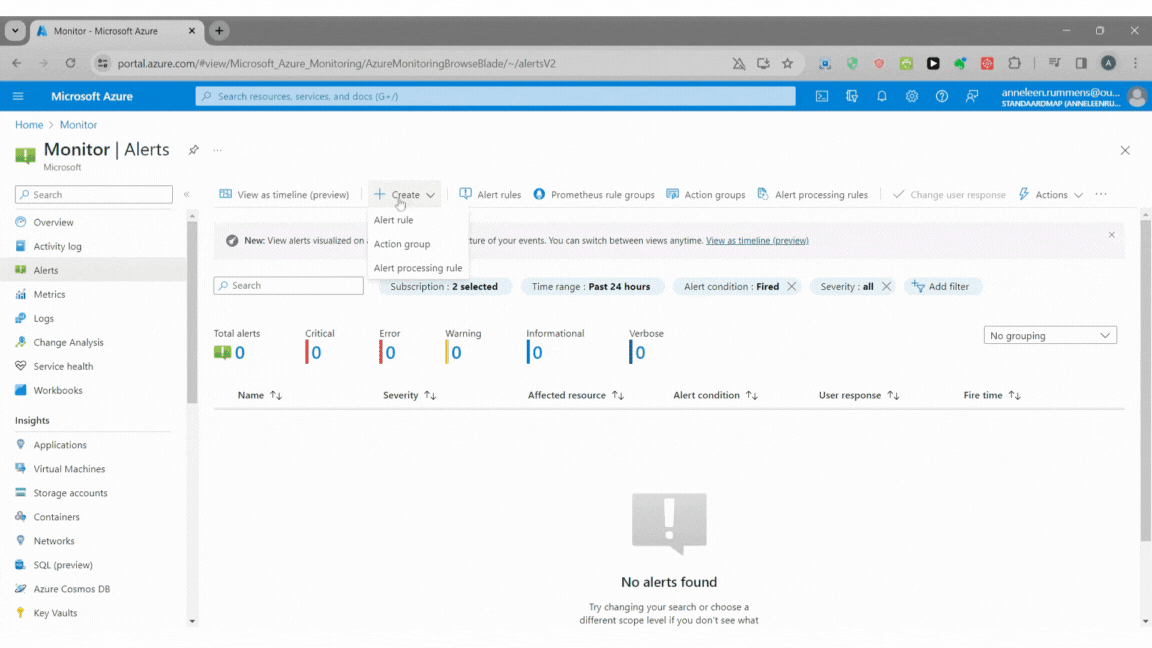Open the Feedback icon in the top bar
Screen dimensions: 1152x648
[x=972, y=96]
